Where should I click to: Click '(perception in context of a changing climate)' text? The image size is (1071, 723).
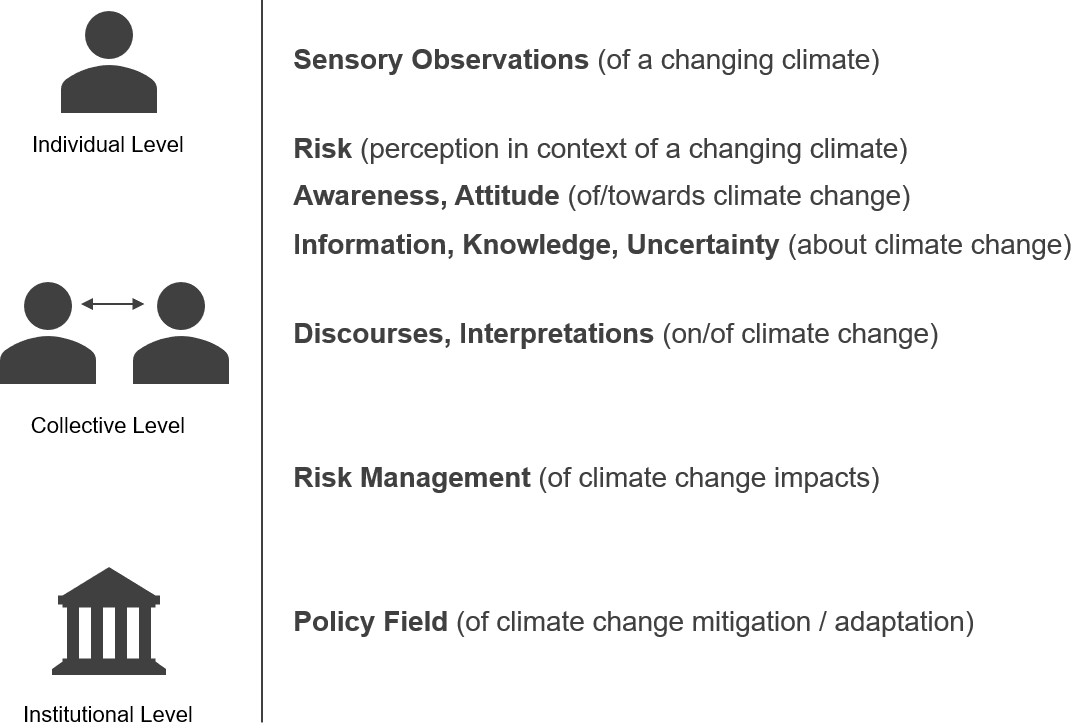point(634,149)
